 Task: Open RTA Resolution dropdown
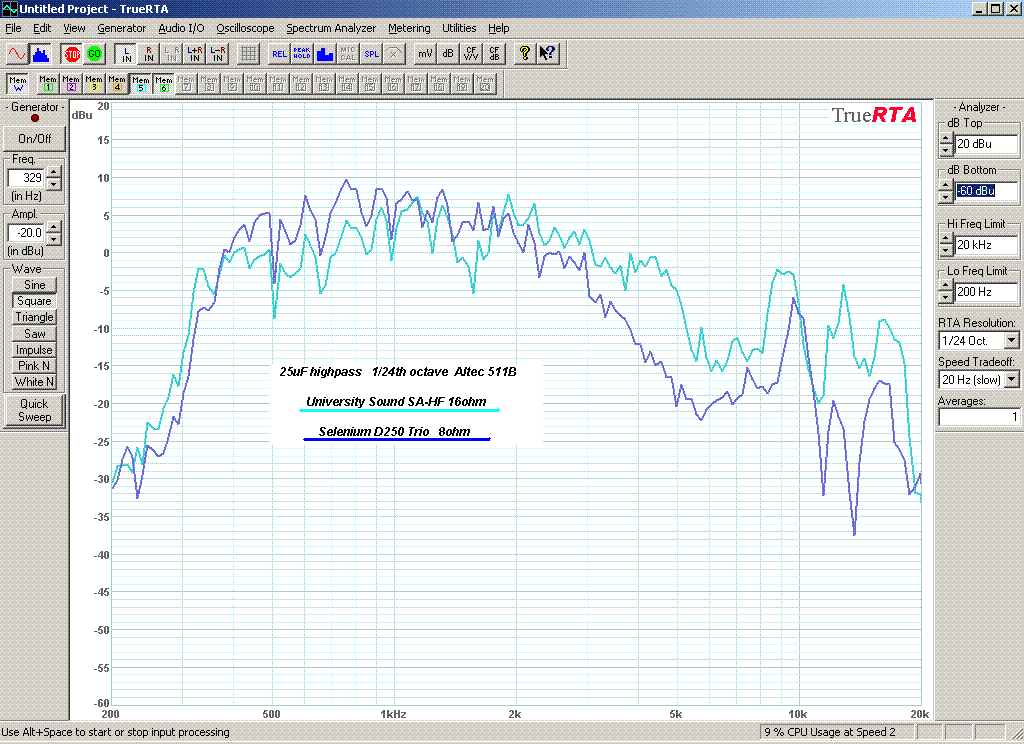pos(1011,340)
